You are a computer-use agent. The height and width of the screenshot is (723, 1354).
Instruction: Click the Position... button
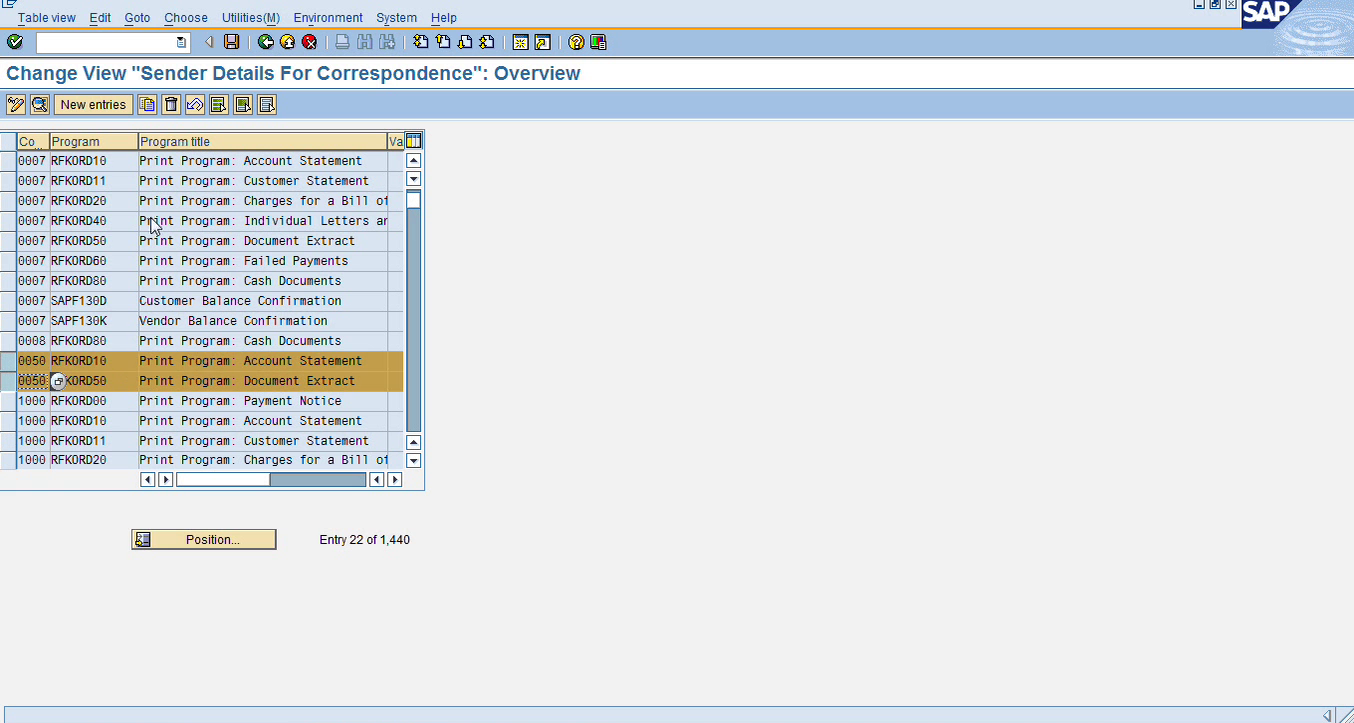(x=204, y=540)
